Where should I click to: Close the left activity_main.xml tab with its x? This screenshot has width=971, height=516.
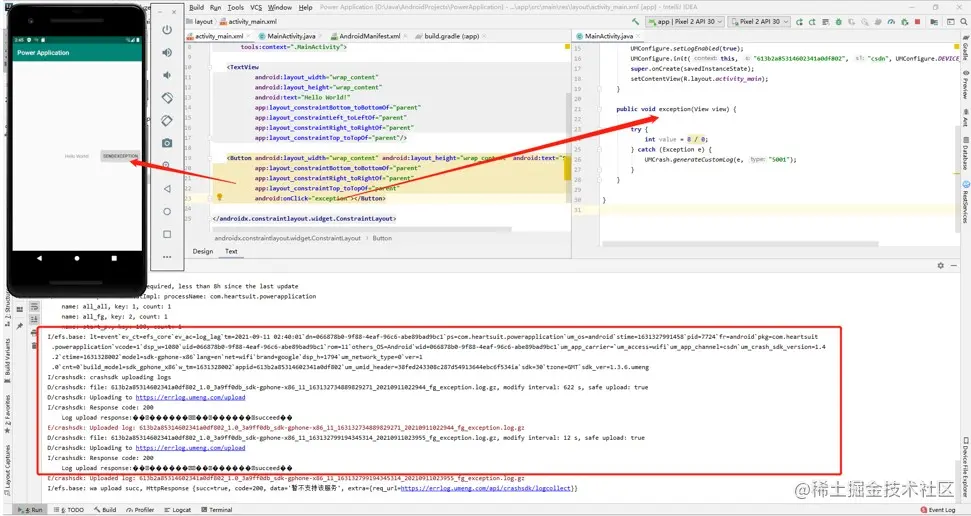(250, 37)
